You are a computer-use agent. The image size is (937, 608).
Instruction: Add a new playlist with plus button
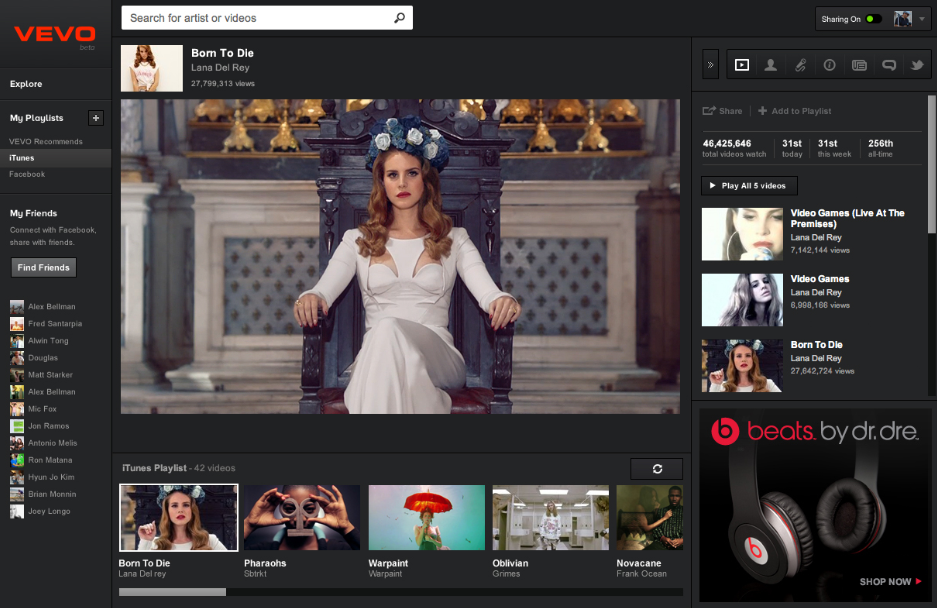[96, 118]
